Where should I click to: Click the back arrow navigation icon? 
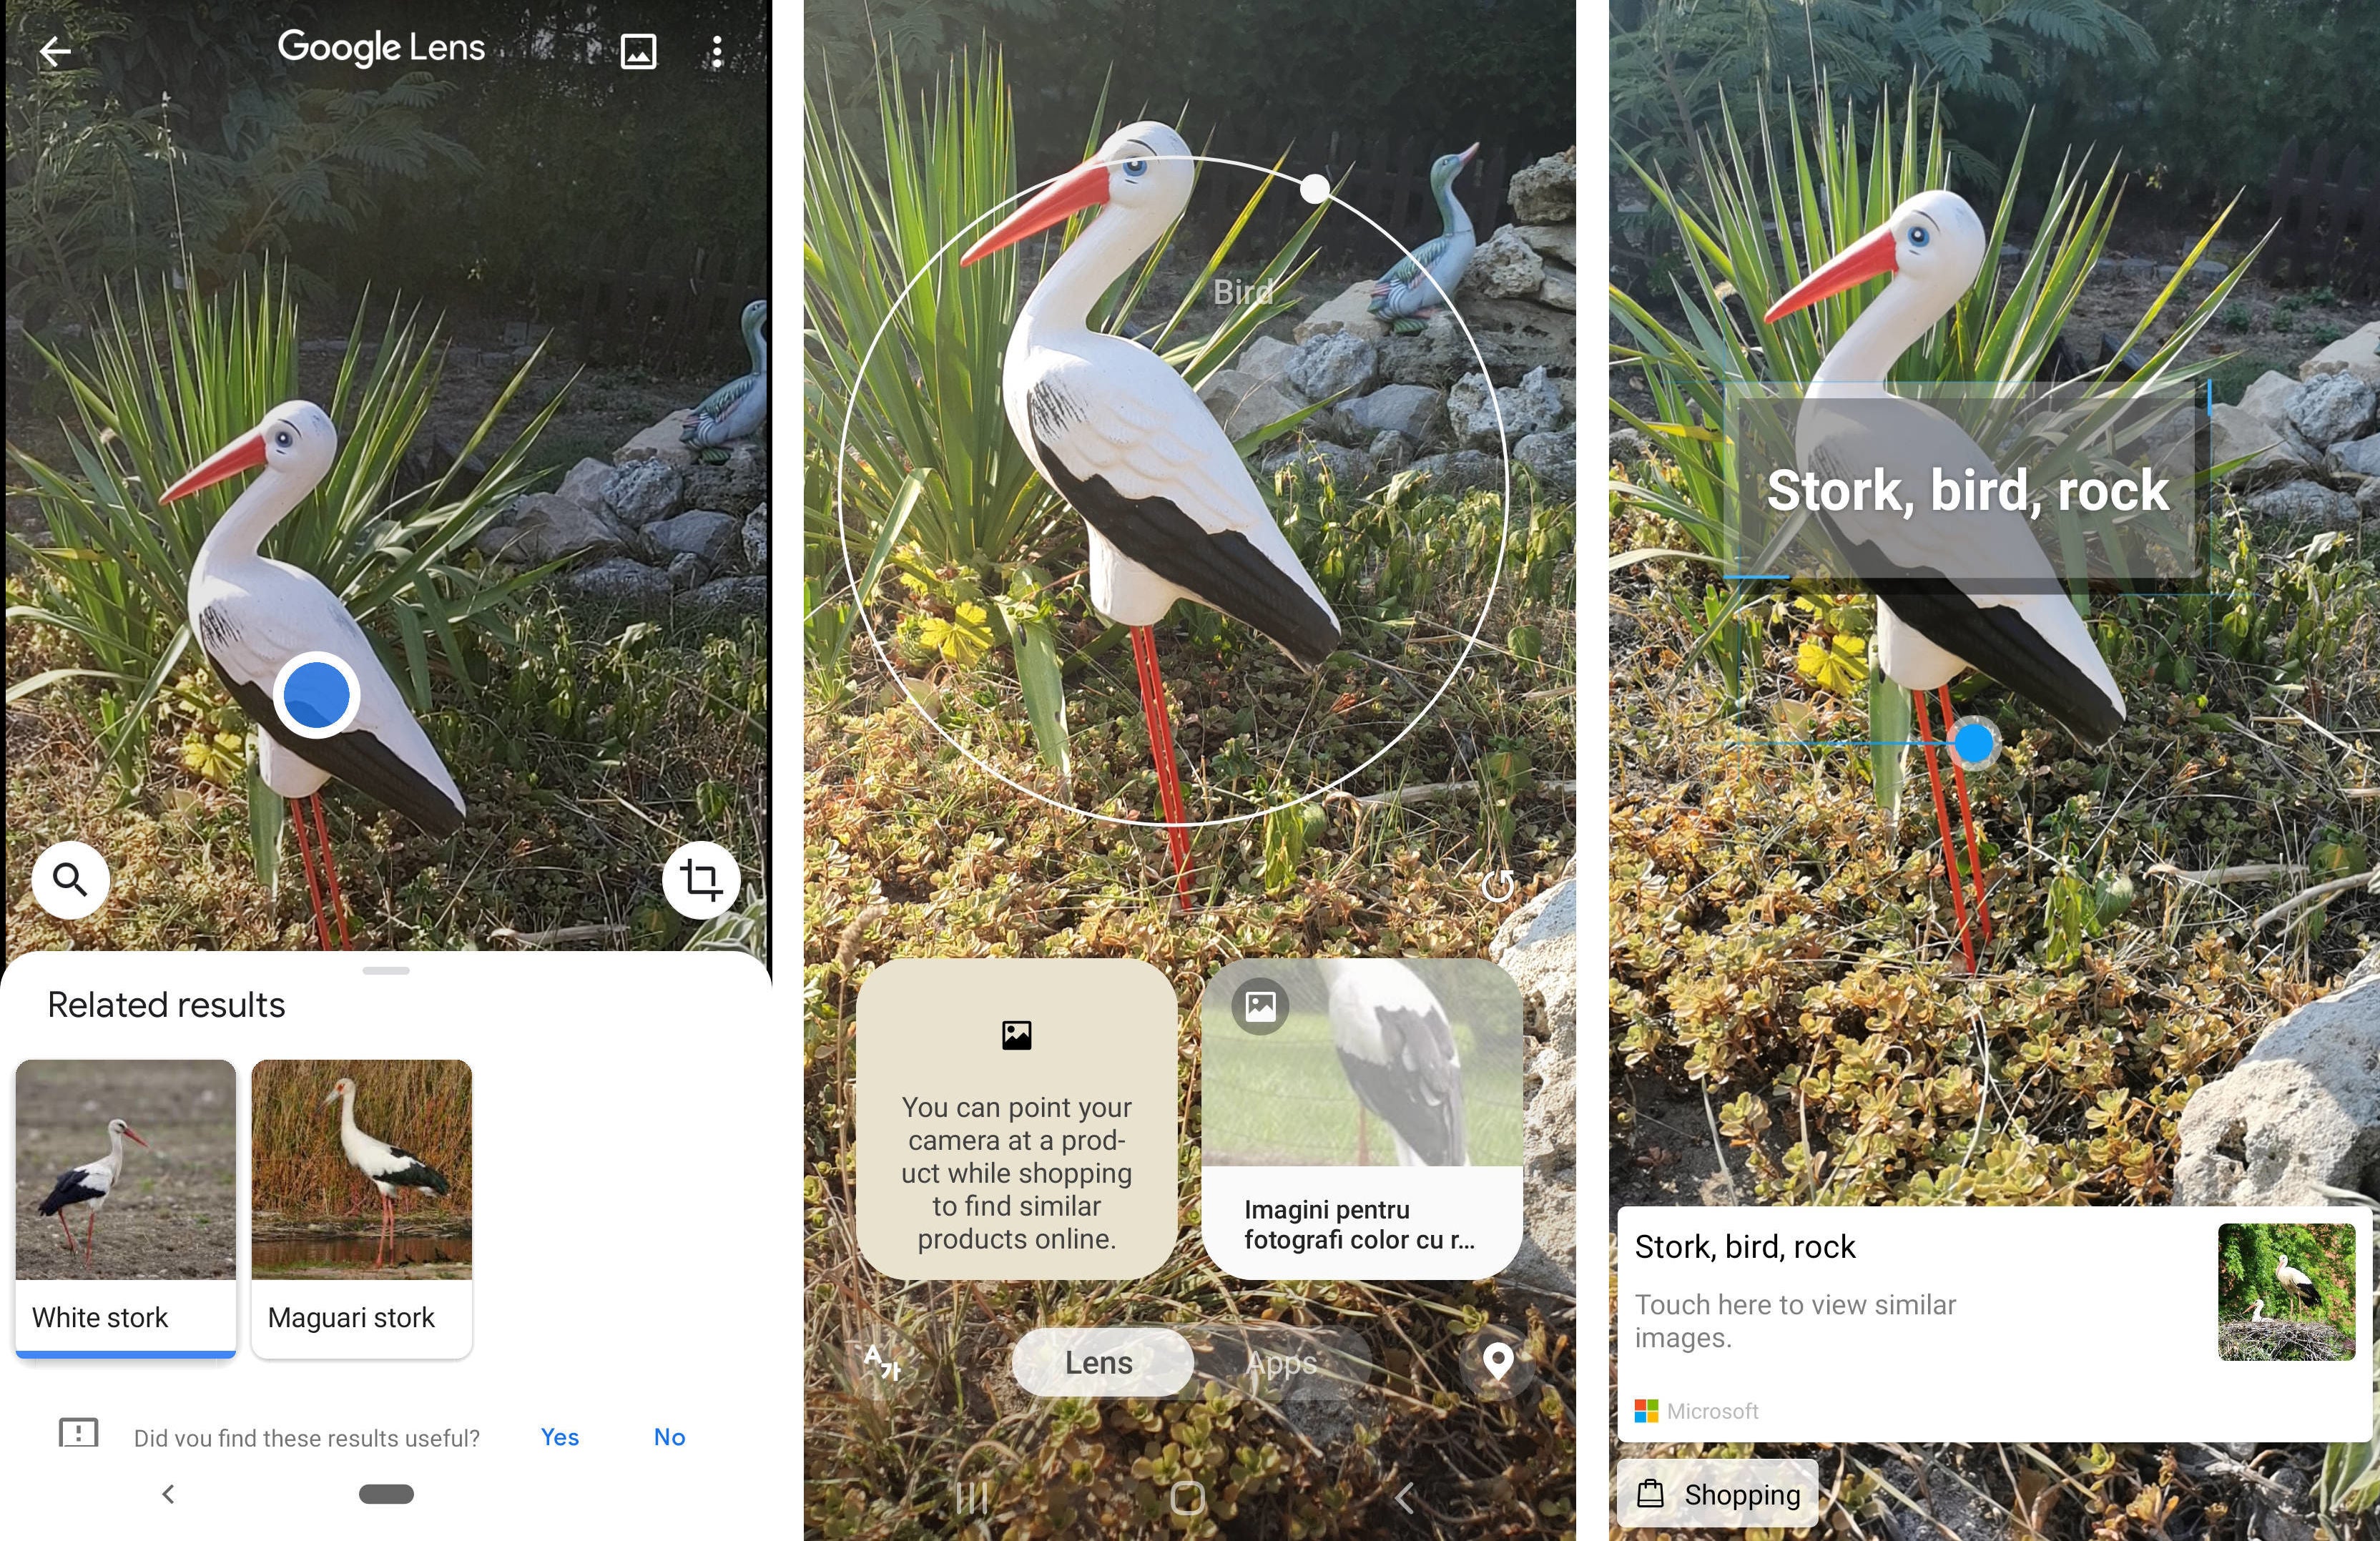[x=52, y=47]
